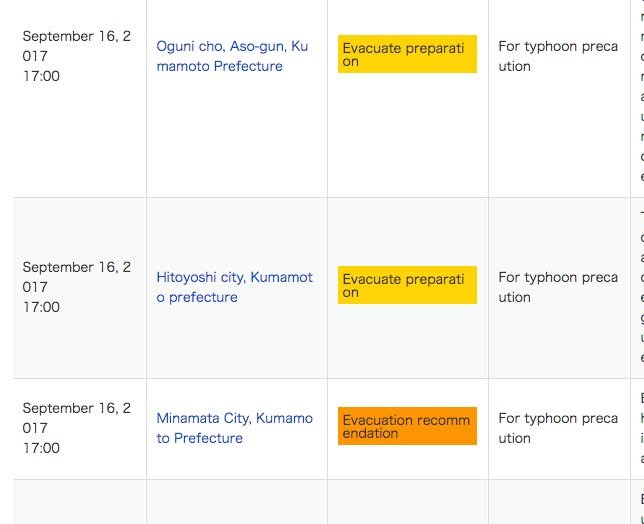This screenshot has width=644, height=524.
Task: Click the blank cell below the Evacuation recommendation badge
Action: pyautogui.click(x=407, y=502)
